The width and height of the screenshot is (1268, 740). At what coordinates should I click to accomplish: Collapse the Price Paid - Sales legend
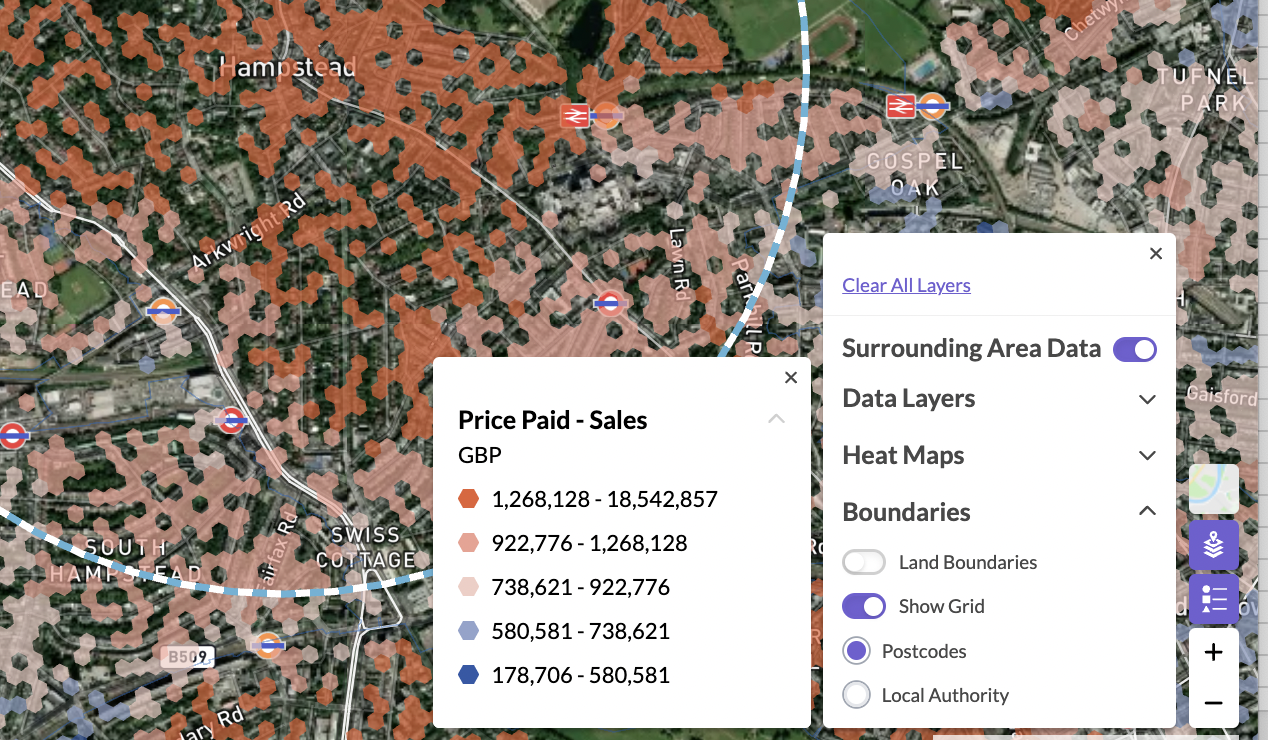coord(776,419)
